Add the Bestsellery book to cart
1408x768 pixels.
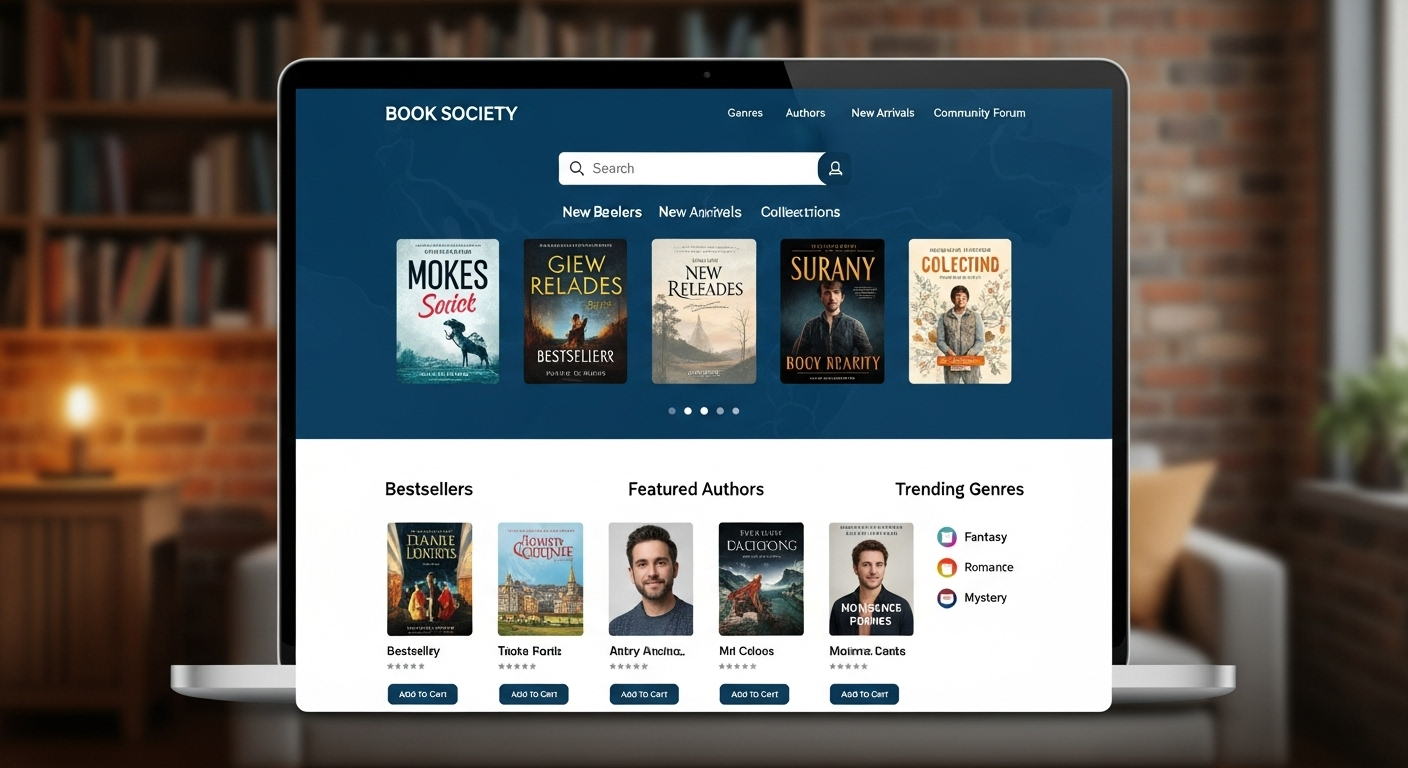coord(423,694)
